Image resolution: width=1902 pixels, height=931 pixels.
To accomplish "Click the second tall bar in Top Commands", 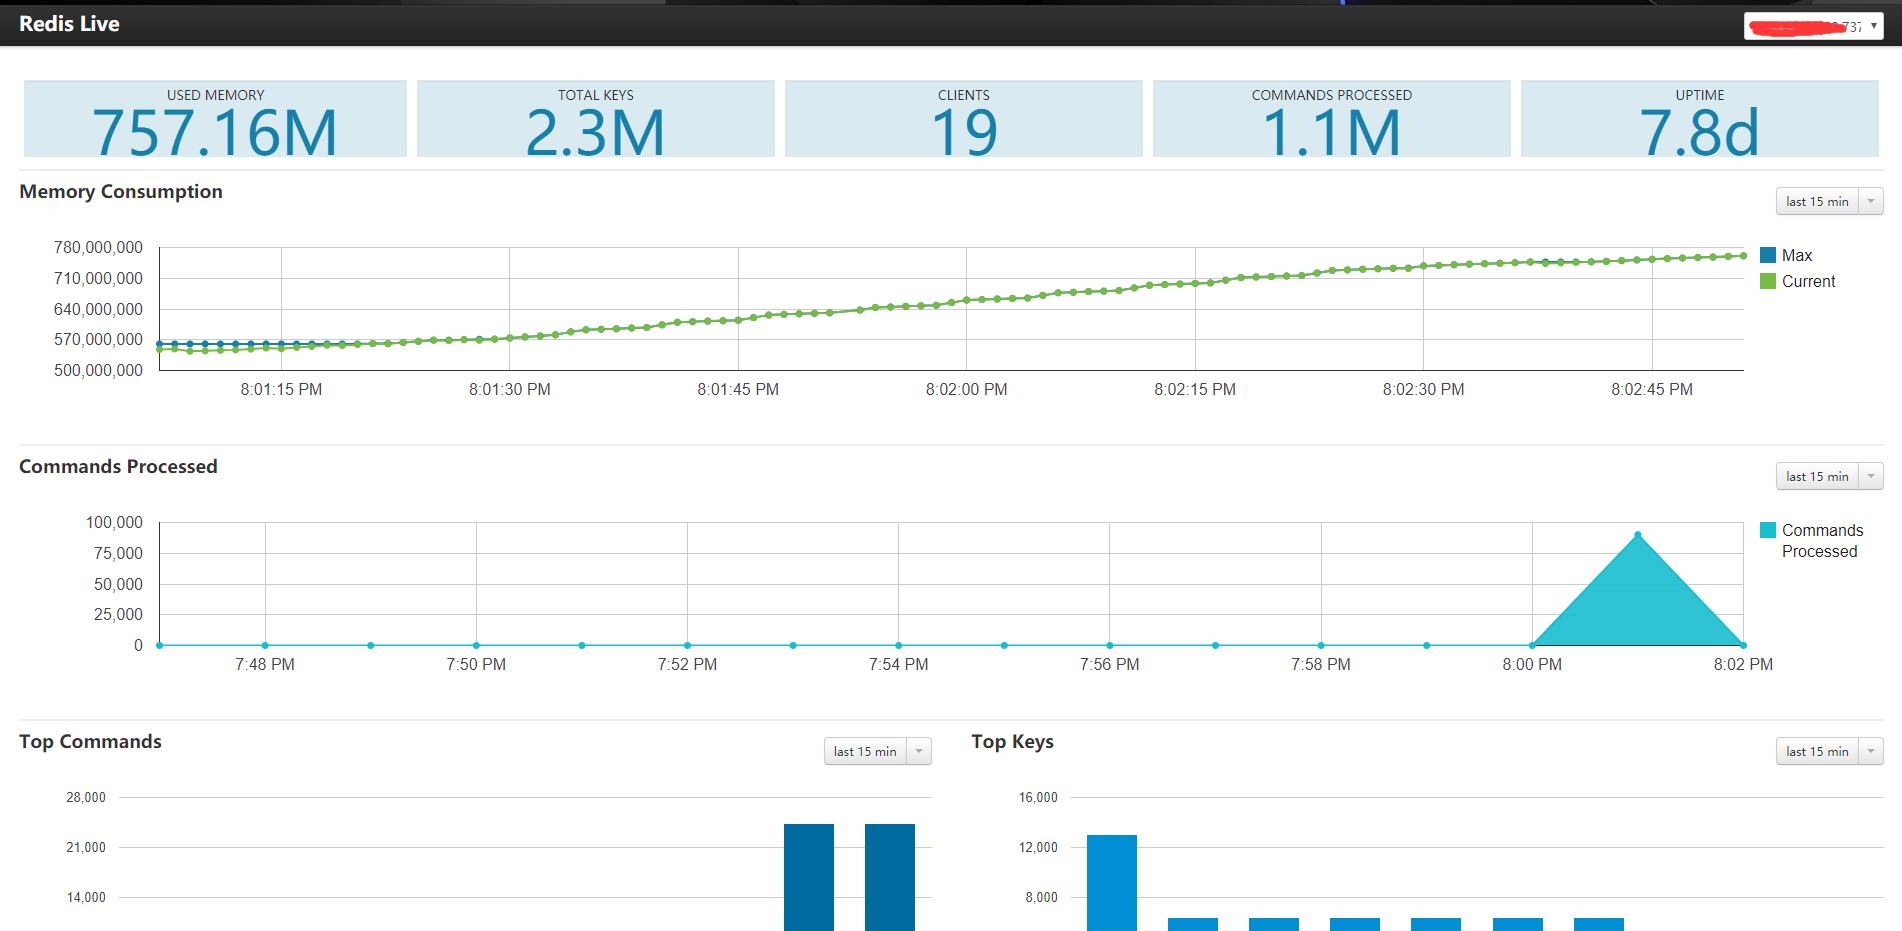I will click(890, 877).
